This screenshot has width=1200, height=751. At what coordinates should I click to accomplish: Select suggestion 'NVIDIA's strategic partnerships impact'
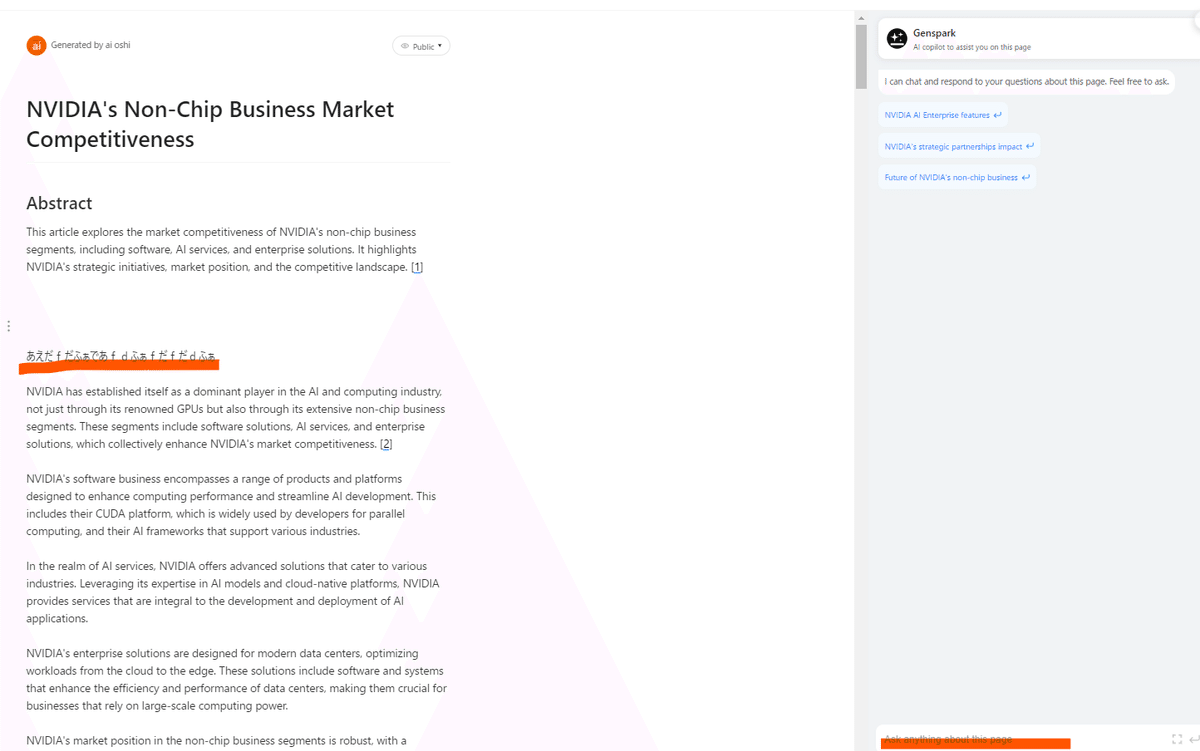pos(958,146)
